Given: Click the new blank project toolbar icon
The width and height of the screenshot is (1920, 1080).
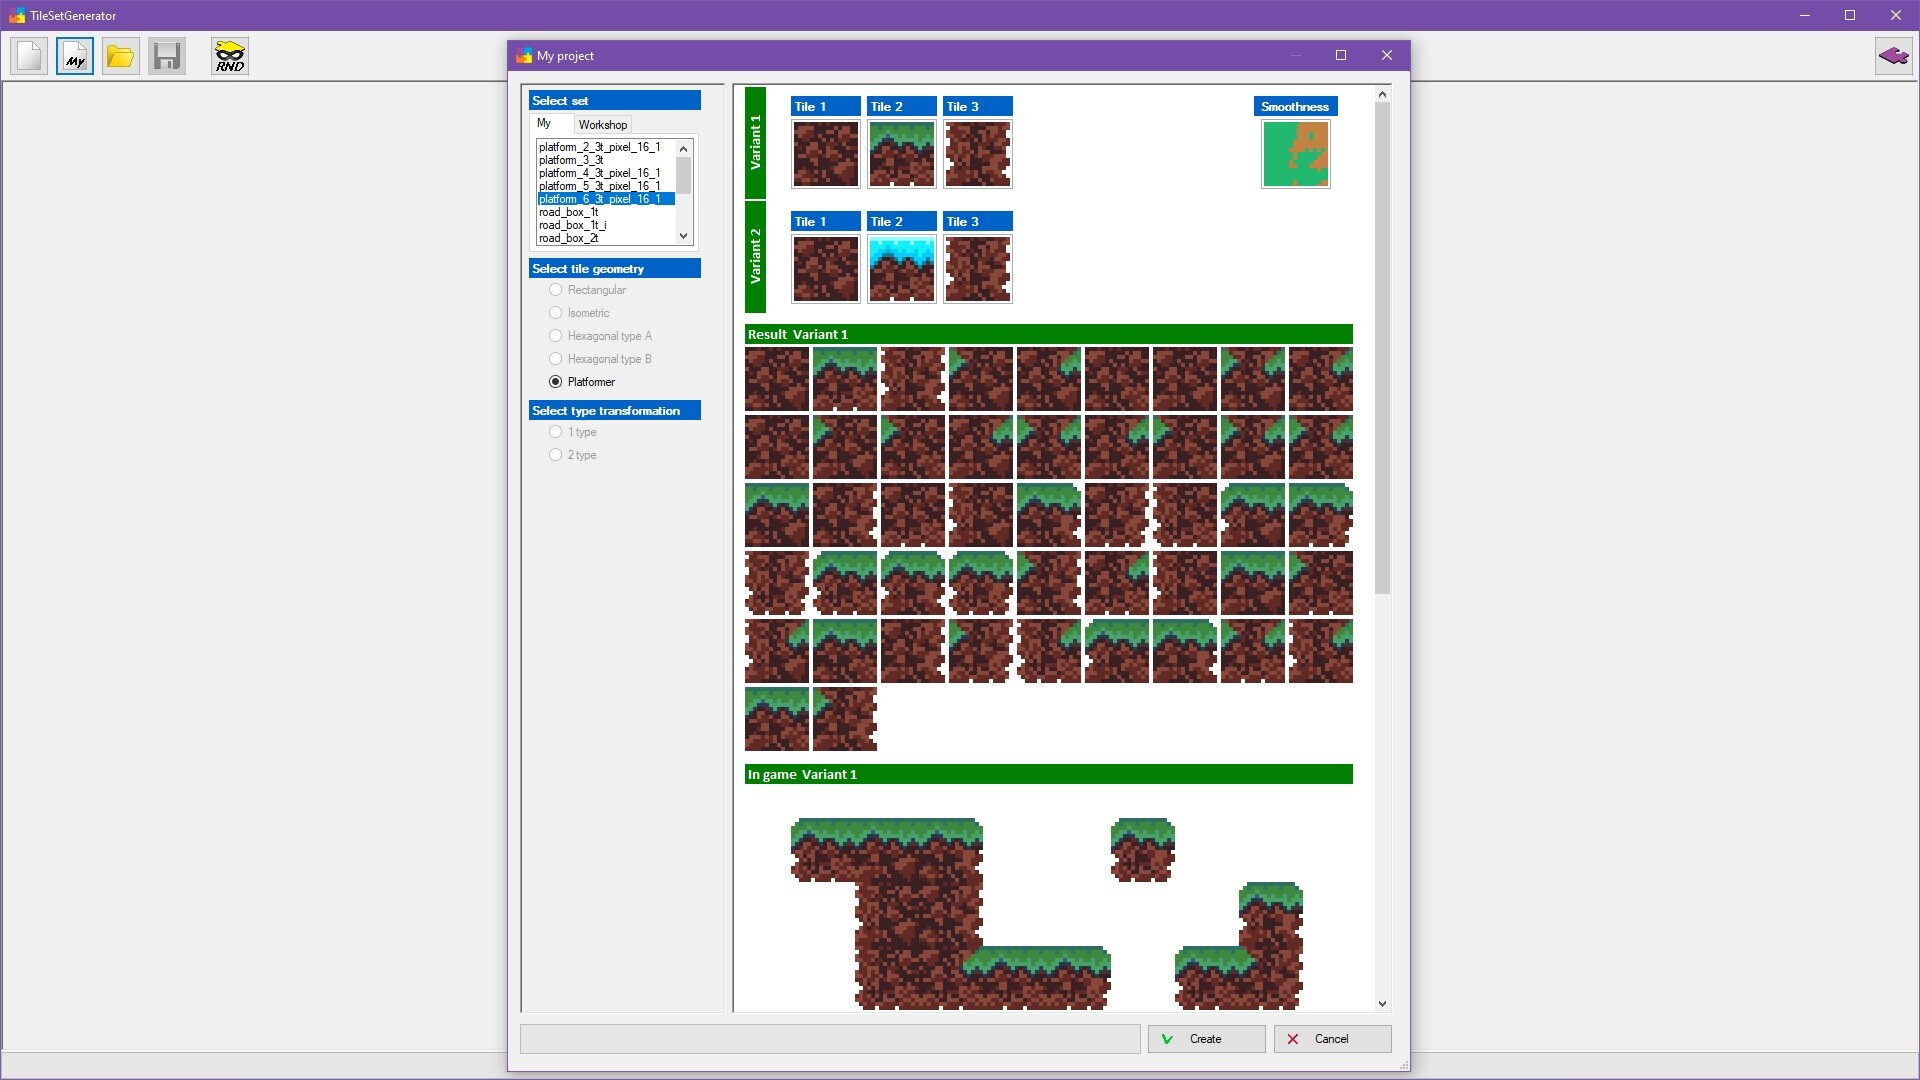Looking at the screenshot, I should click(29, 56).
